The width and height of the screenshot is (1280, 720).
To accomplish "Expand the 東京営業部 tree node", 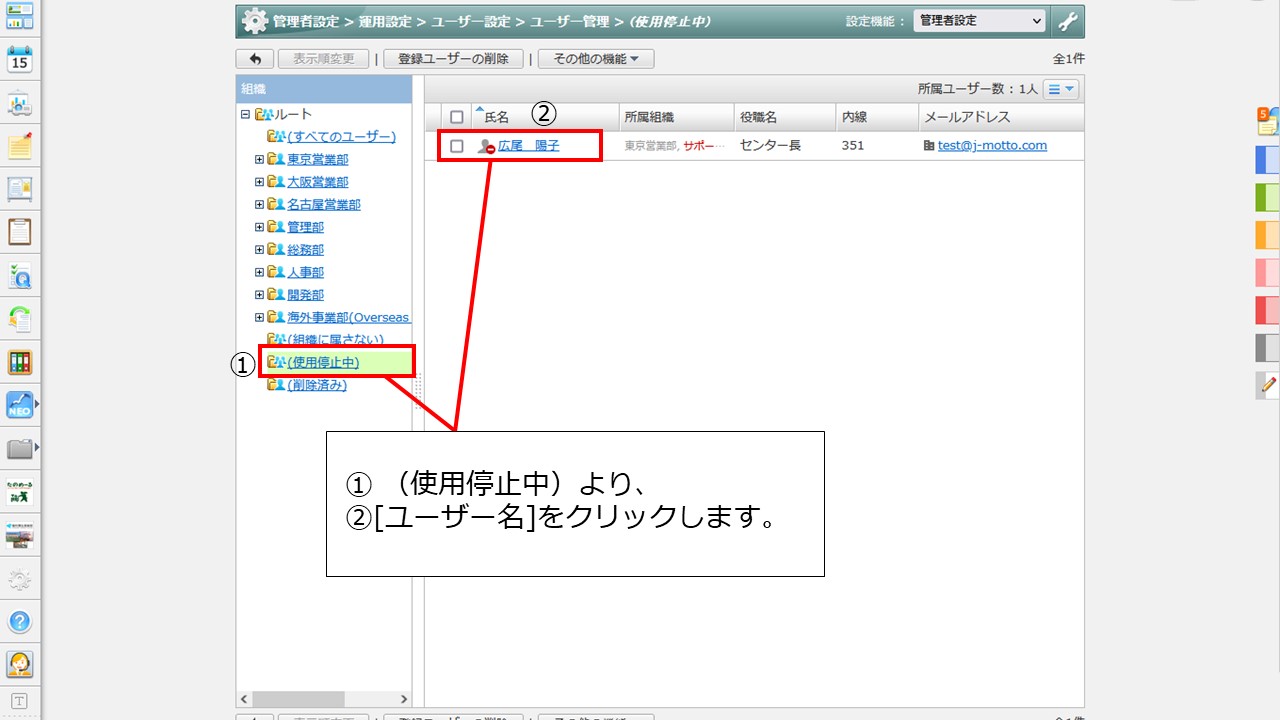I will pos(259,159).
